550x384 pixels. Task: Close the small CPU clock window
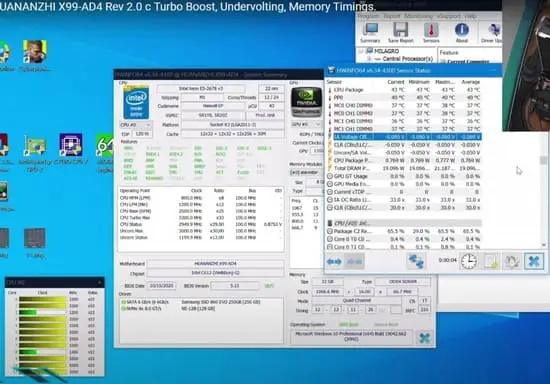99,282
